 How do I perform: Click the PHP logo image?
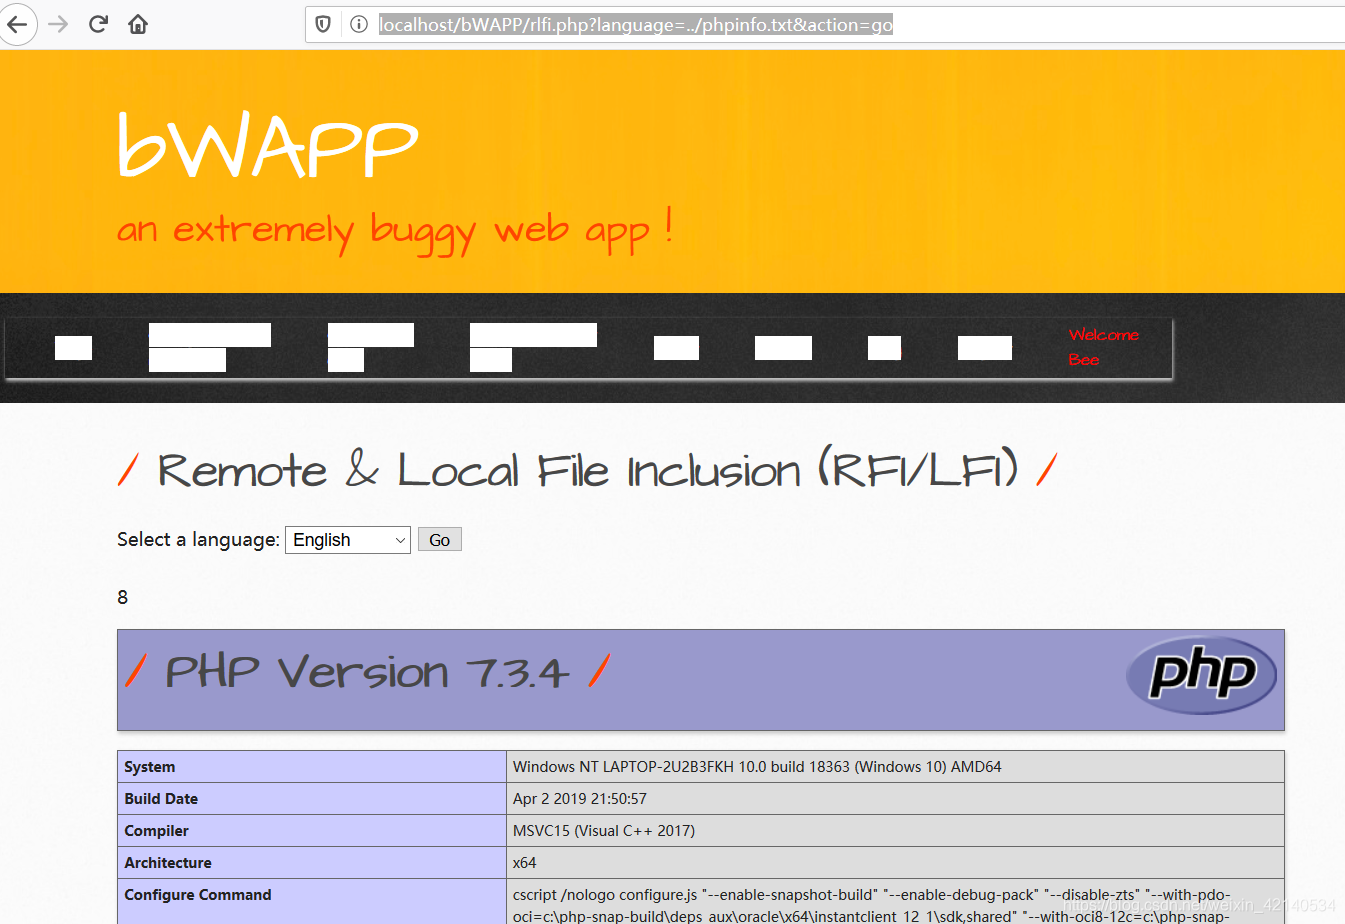tap(1201, 675)
